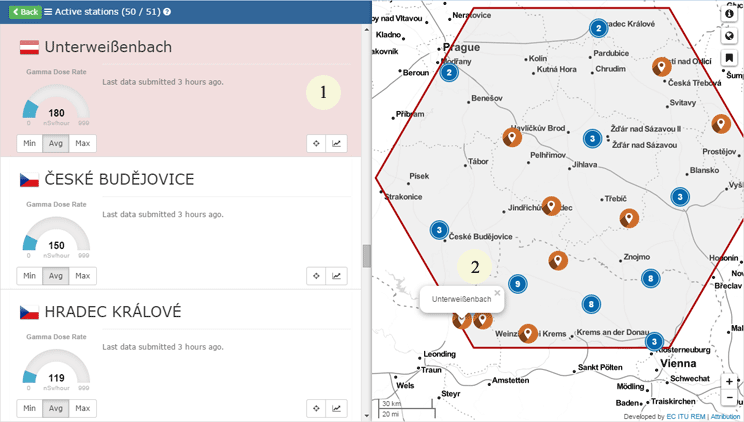Select Min for the HRADEC KRÁLOVÉ gauge
744x422 pixels.
point(29,408)
